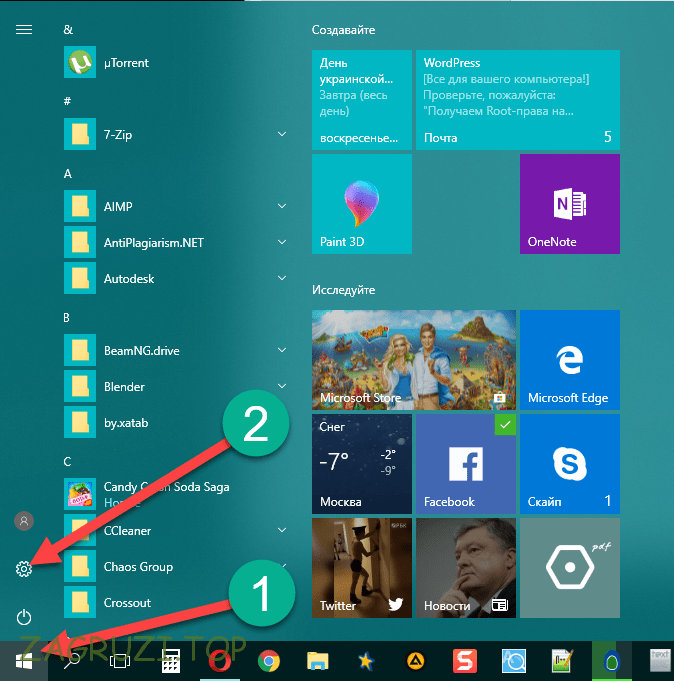The image size is (674, 681).
Task: Expand the 7-Zip folder chevron
Action: point(282,134)
